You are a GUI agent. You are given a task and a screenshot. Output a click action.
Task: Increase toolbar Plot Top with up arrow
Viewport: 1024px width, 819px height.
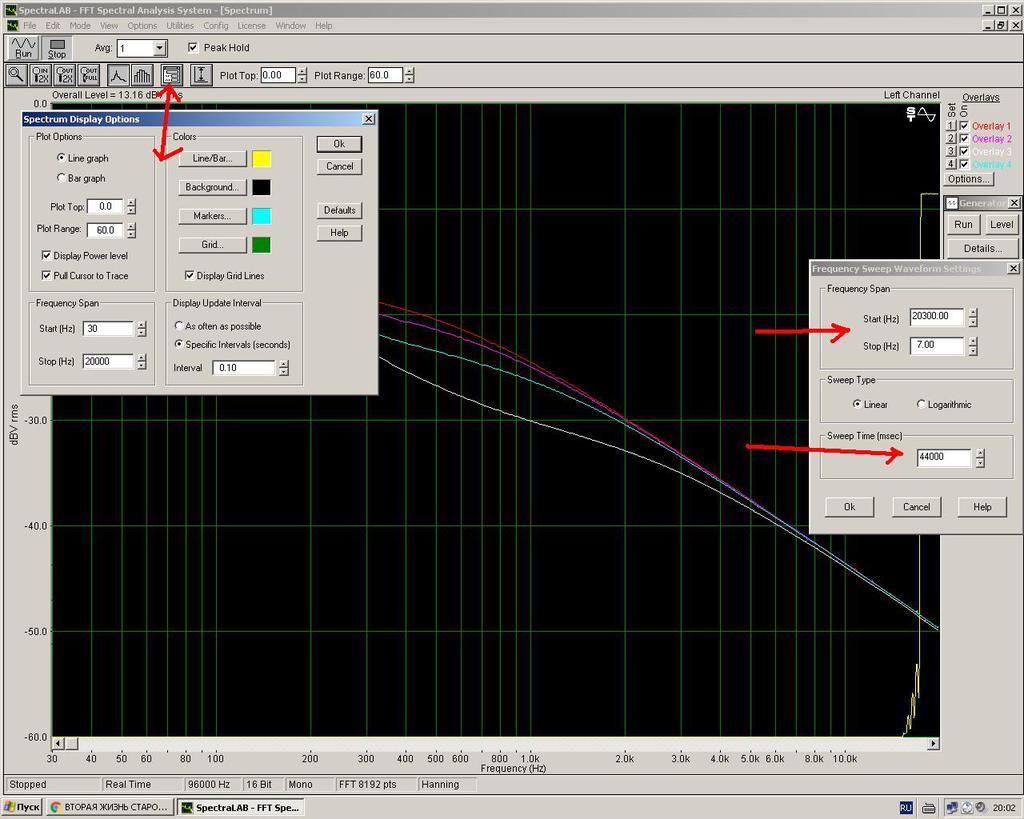(x=302, y=71)
